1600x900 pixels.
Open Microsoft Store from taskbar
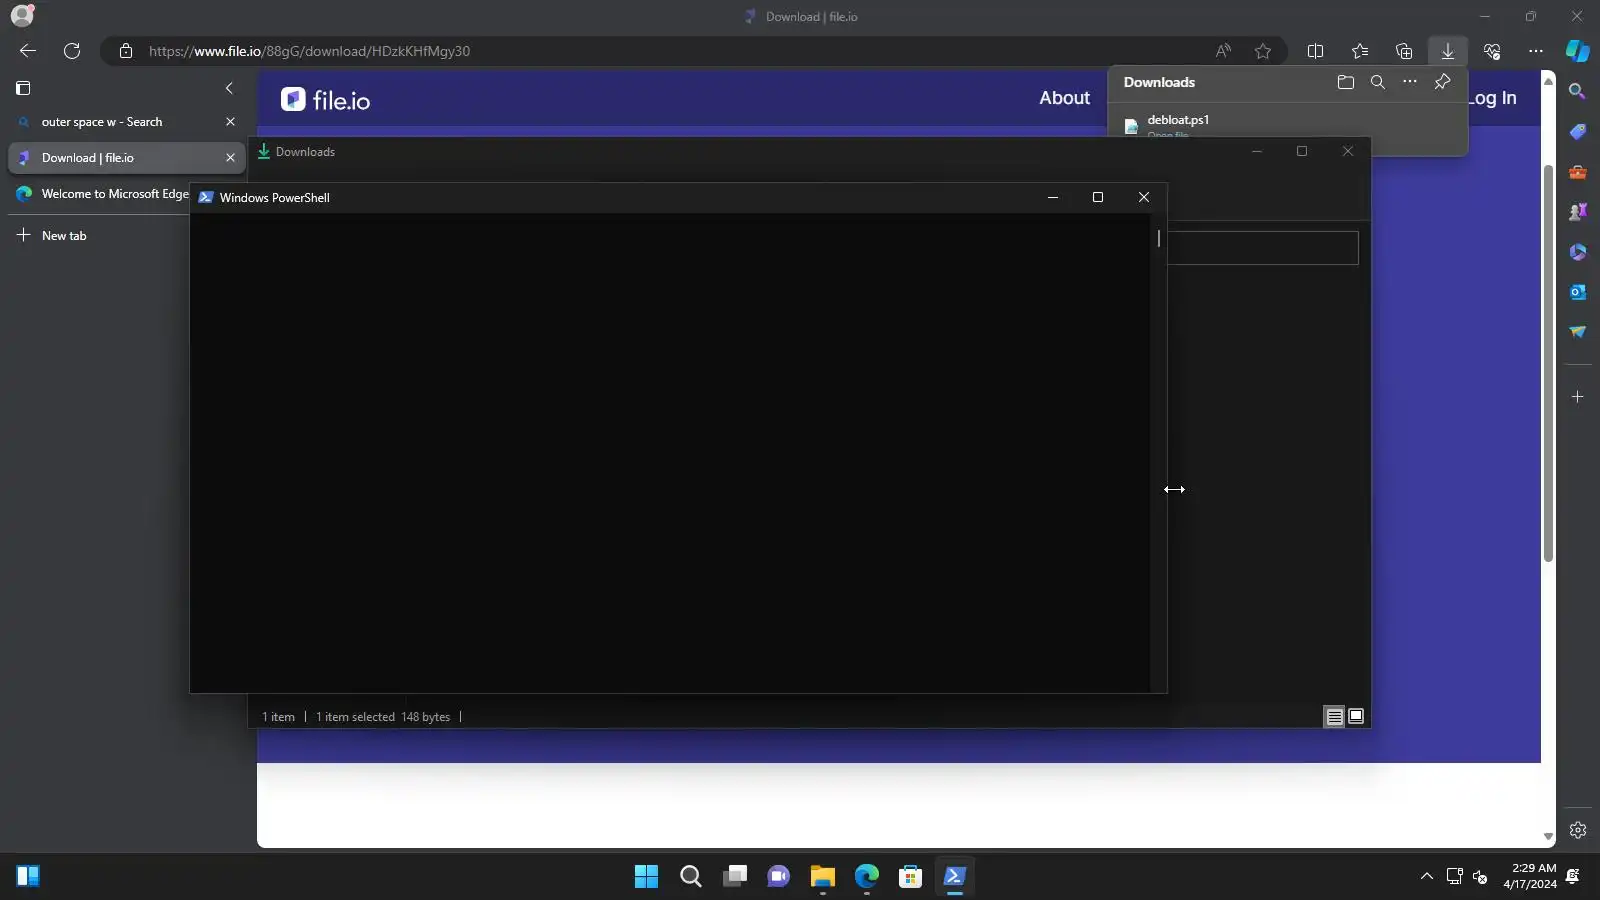tap(911, 877)
